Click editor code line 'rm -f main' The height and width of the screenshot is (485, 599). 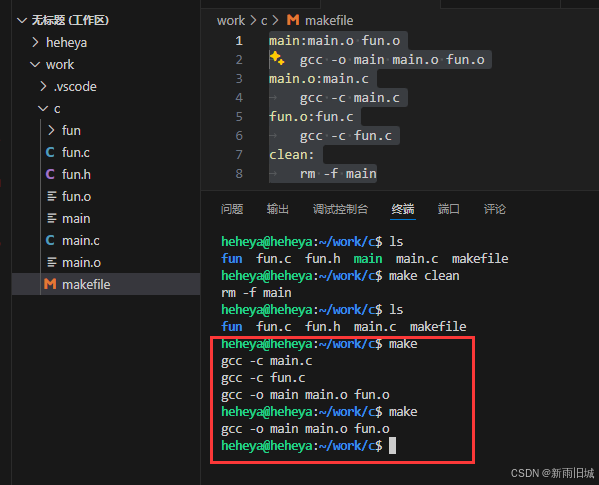tap(338, 174)
